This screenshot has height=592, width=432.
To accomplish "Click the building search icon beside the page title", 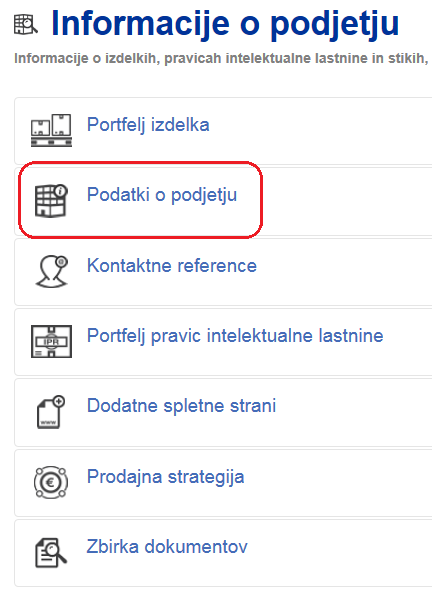I will coord(26,25).
